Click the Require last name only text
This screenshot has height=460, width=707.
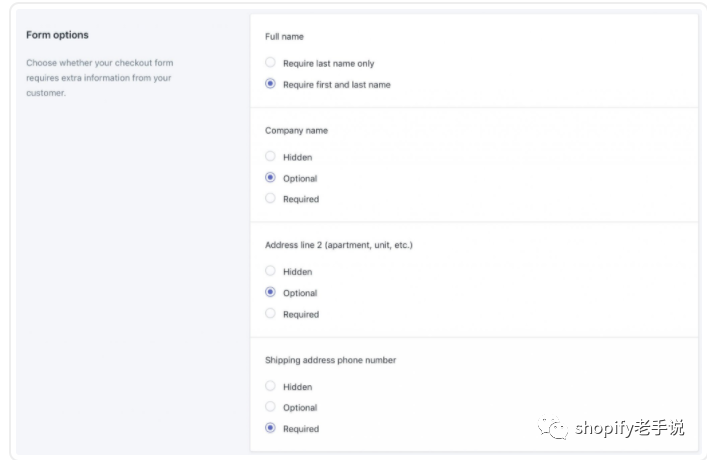coord(329,64)
